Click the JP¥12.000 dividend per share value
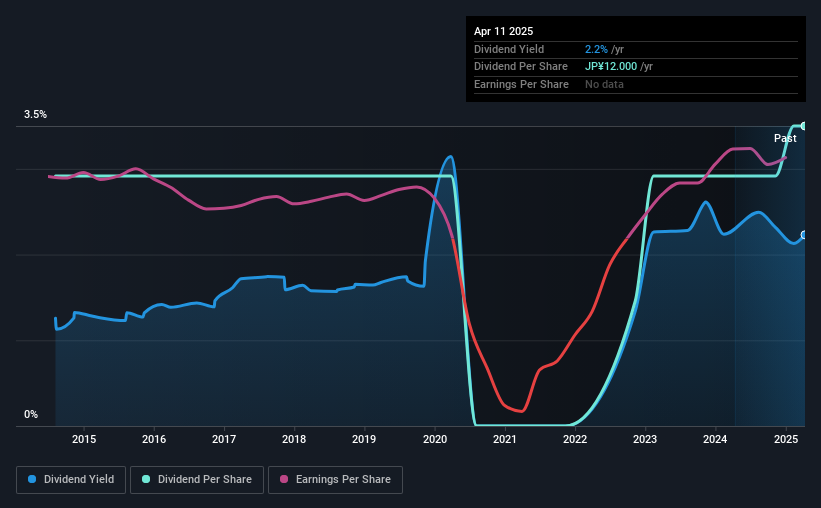The height and width of the screenshot is (508, 821). pos(611,67)
